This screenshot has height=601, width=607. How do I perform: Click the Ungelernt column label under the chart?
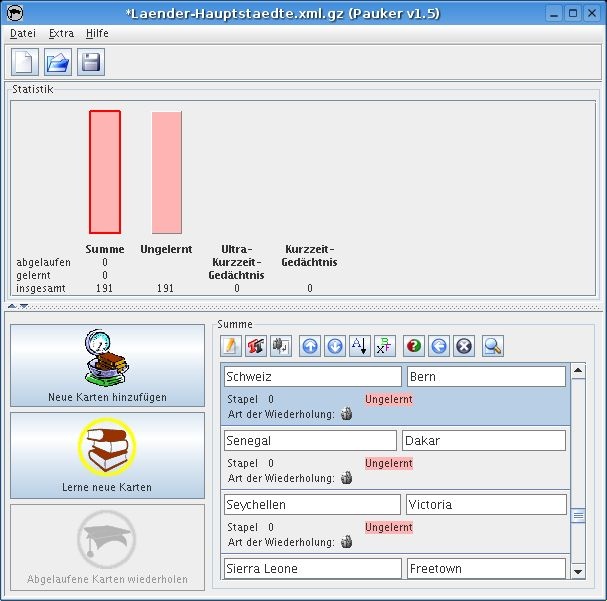coord(166,249)
